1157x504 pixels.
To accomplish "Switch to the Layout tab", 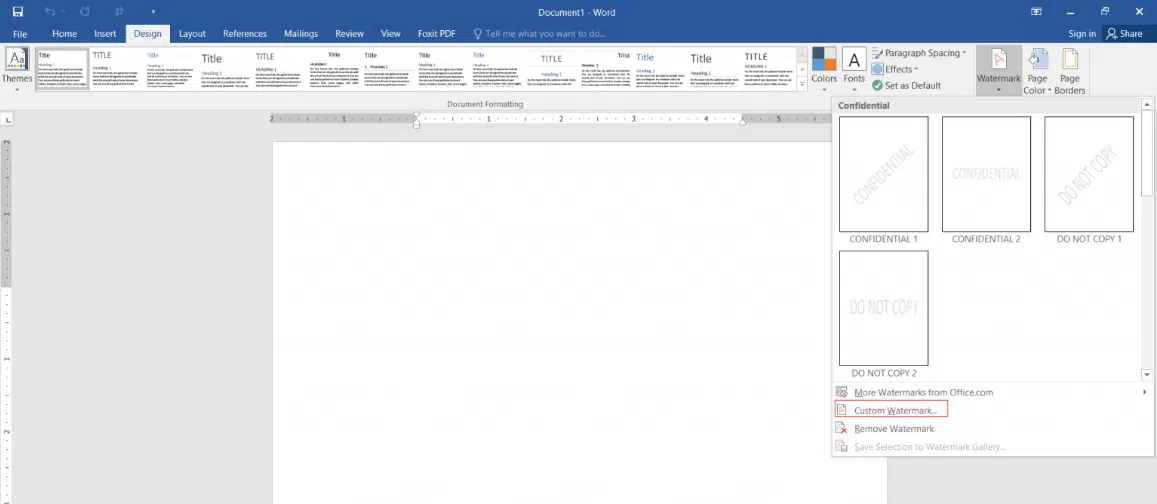I will [x=192, y=34].
